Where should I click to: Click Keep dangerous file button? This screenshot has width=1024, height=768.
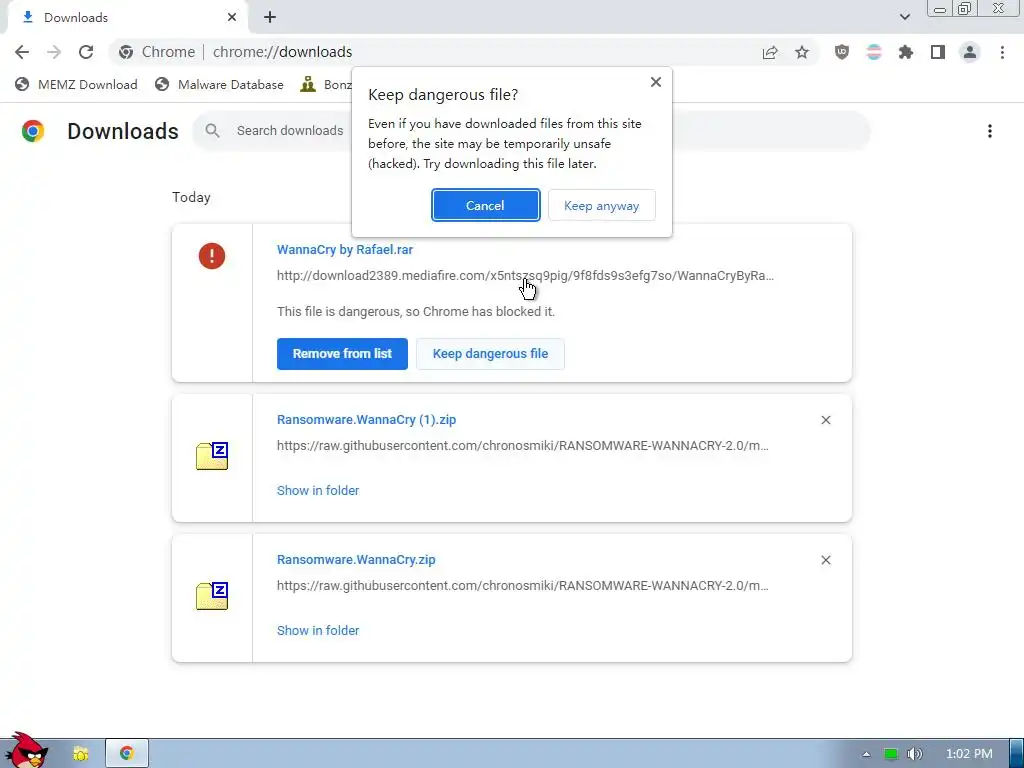click(x=490, y=353)
